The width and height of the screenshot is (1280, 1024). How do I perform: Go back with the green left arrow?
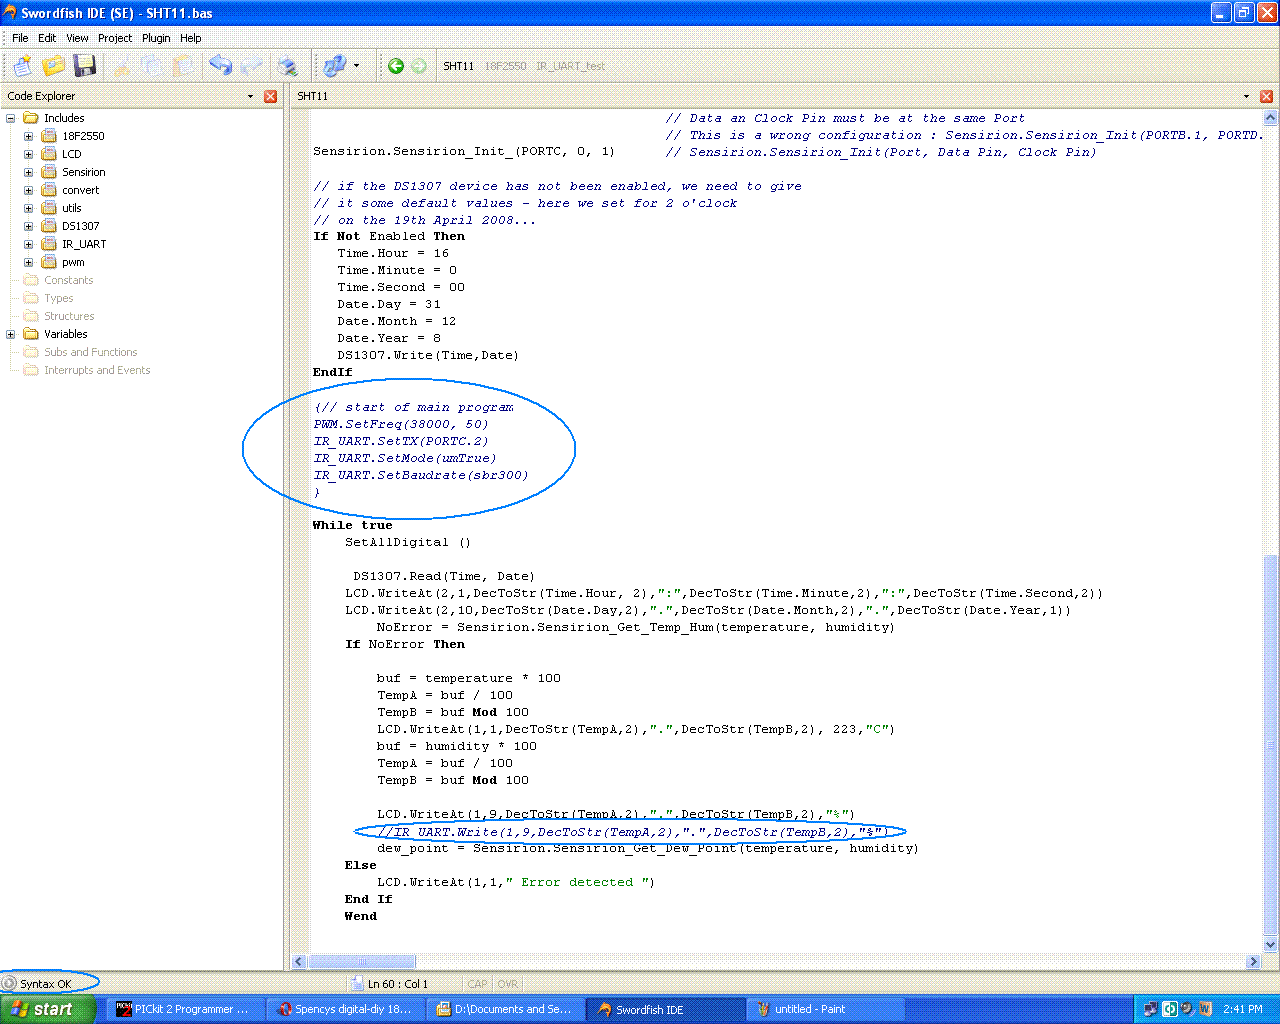[x=396, y=66]
